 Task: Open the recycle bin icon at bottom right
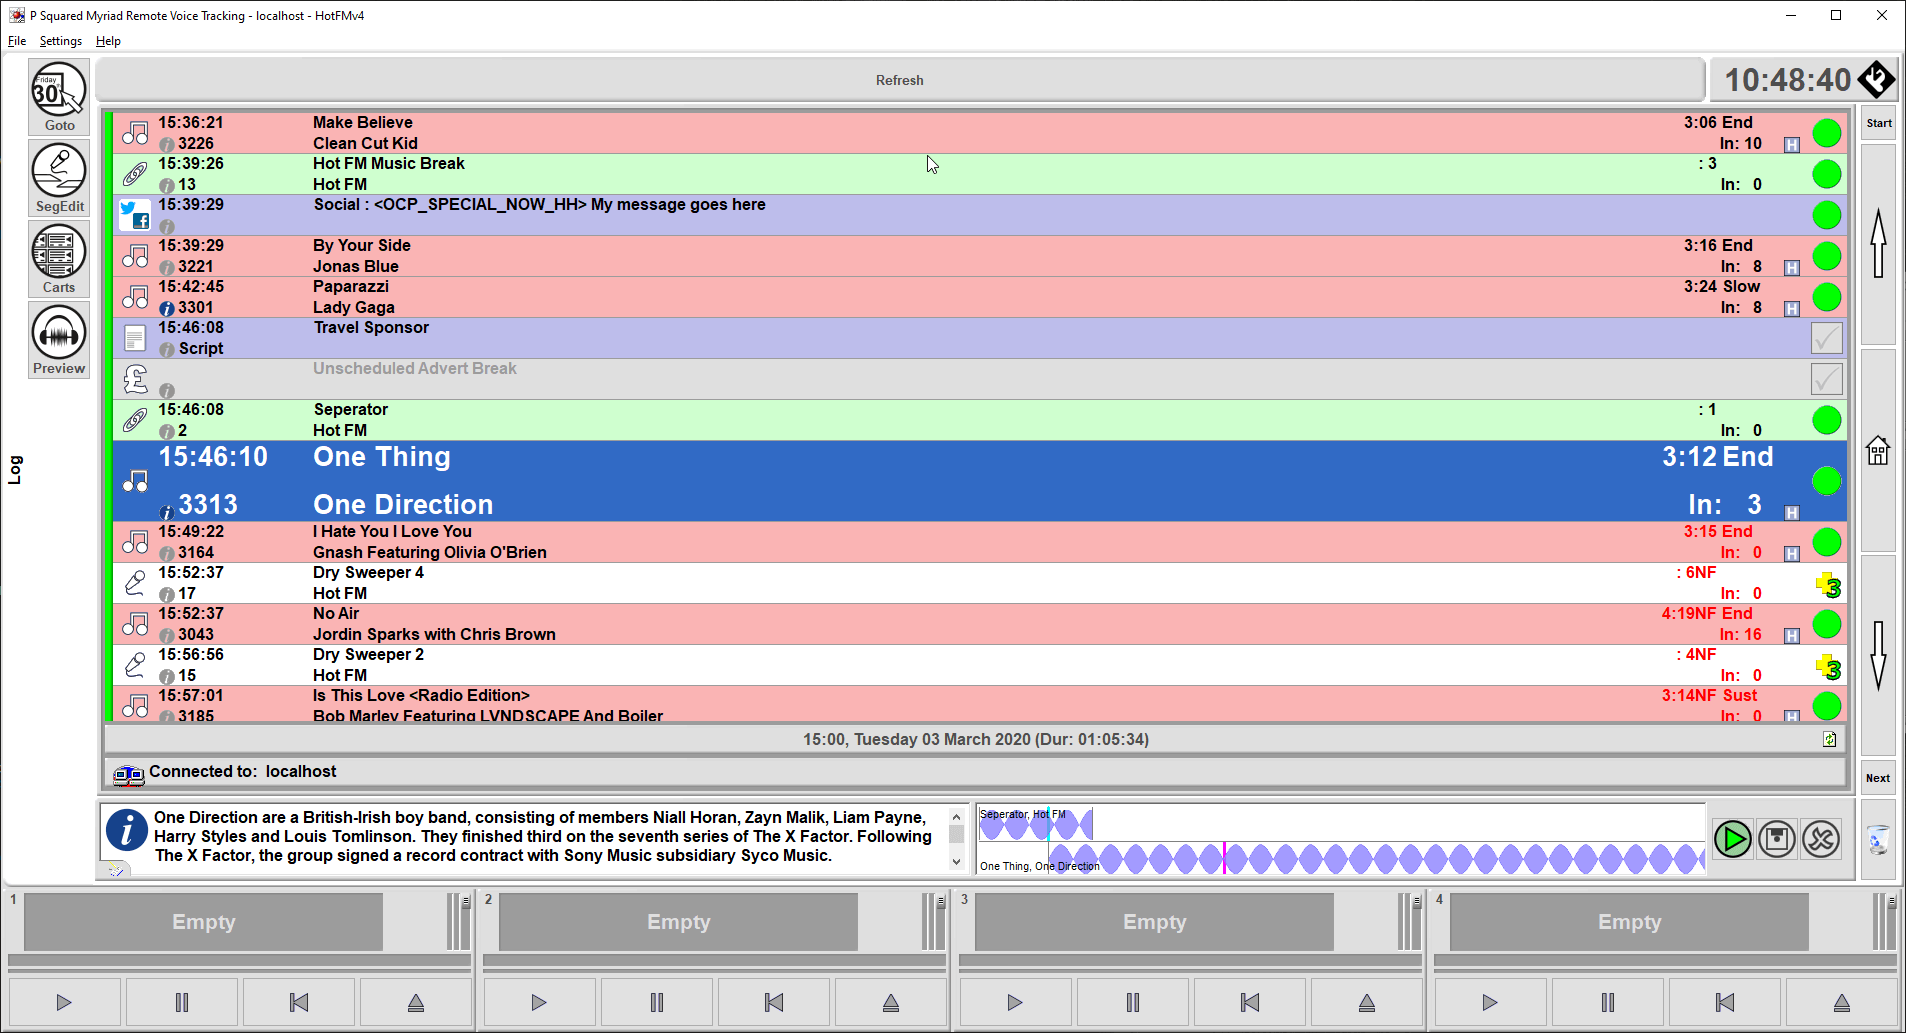pos(1878,840)
